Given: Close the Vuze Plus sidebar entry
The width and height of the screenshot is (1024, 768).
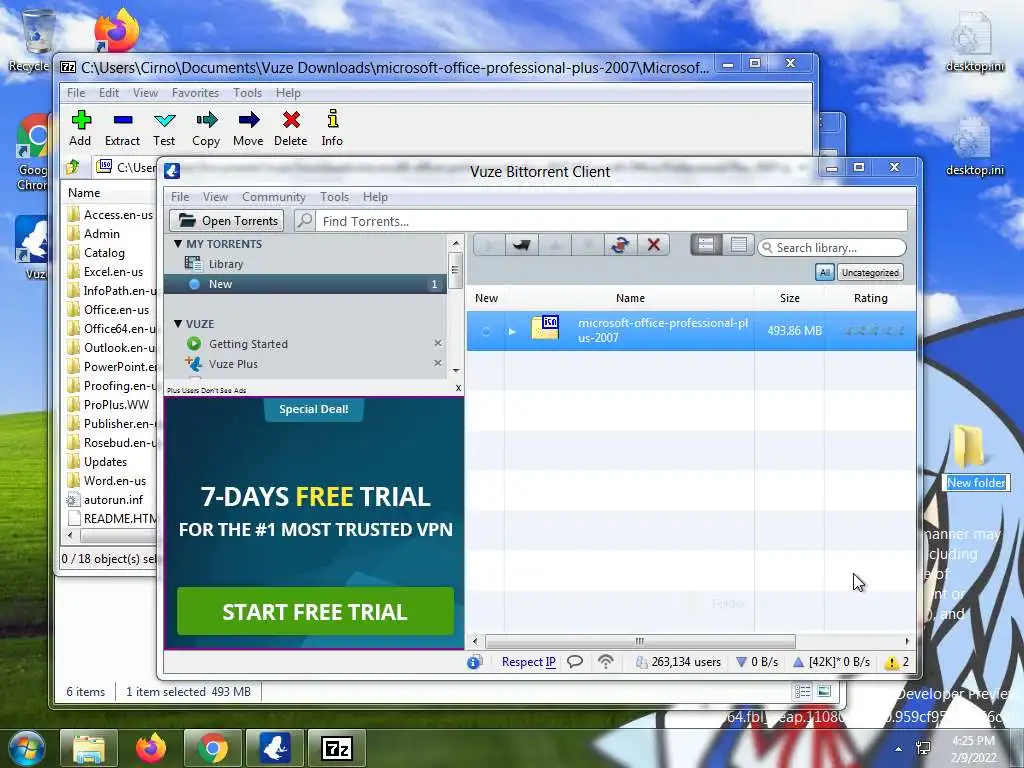Looking at the screenshot, I should tap(438, 363).
